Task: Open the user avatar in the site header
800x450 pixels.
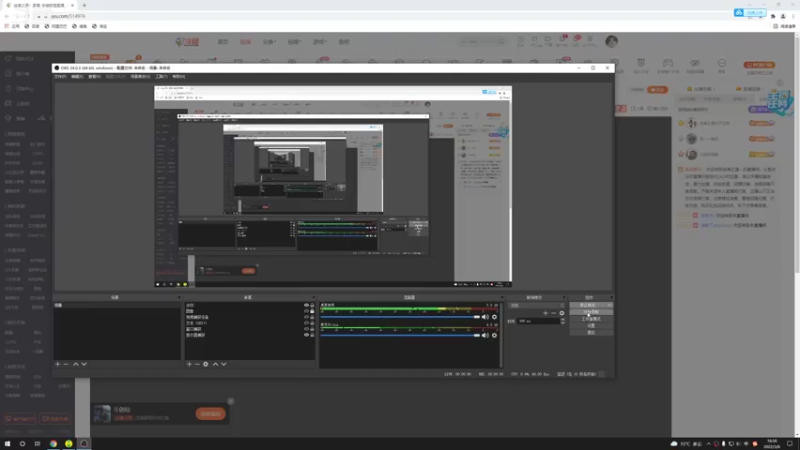Action: (x=612, y=41)
